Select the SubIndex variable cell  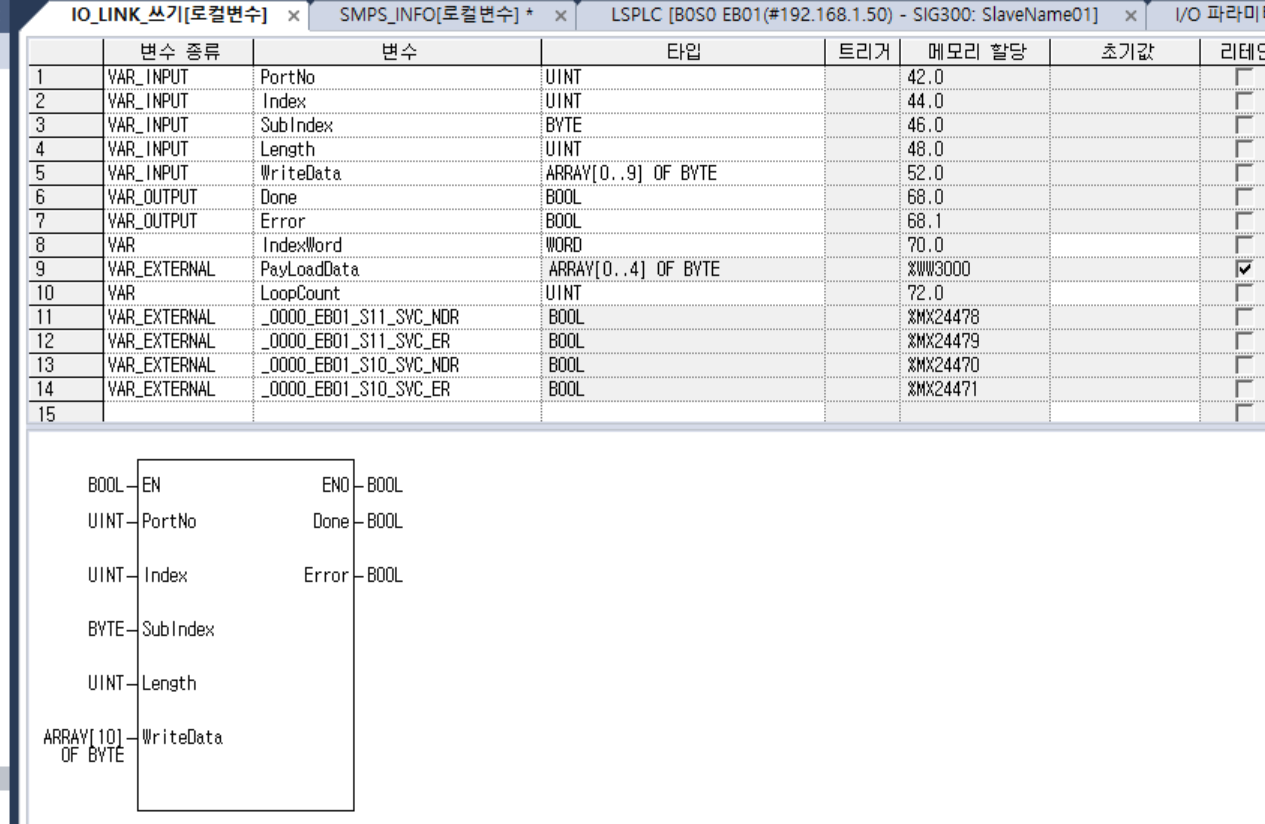click(397, 124)
